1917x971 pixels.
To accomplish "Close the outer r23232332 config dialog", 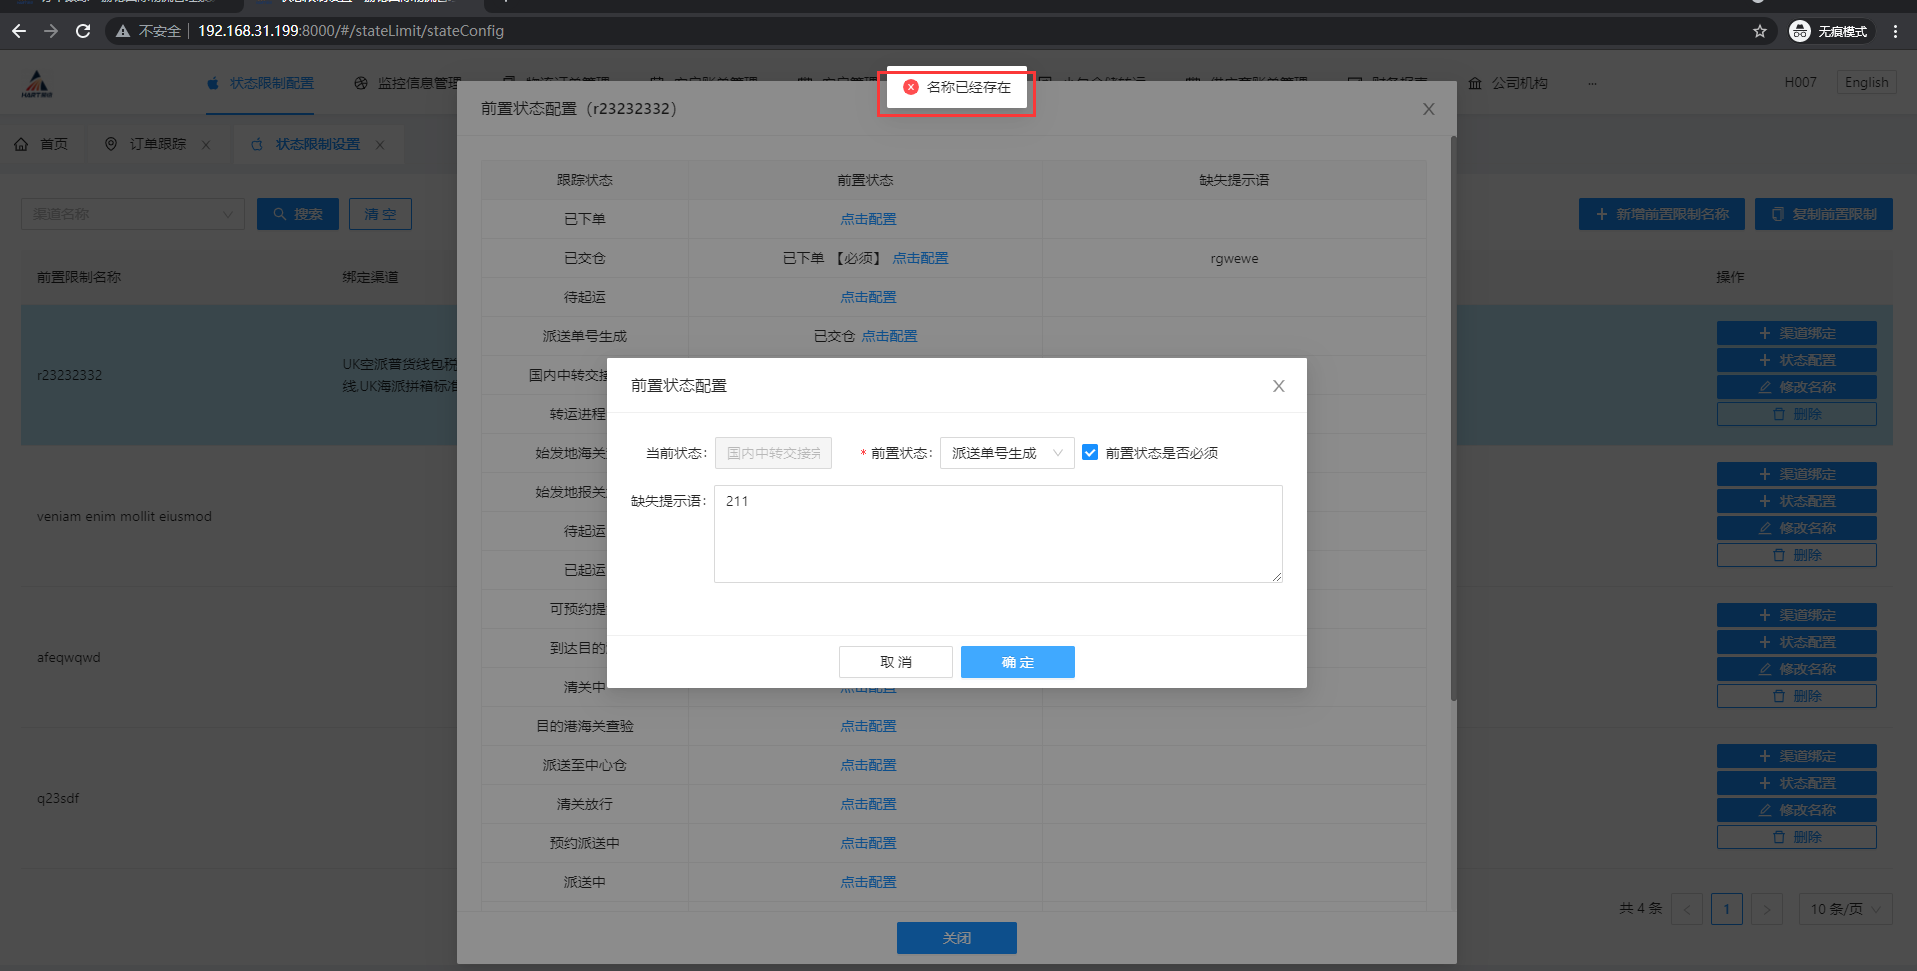I will coord(1428,109).
